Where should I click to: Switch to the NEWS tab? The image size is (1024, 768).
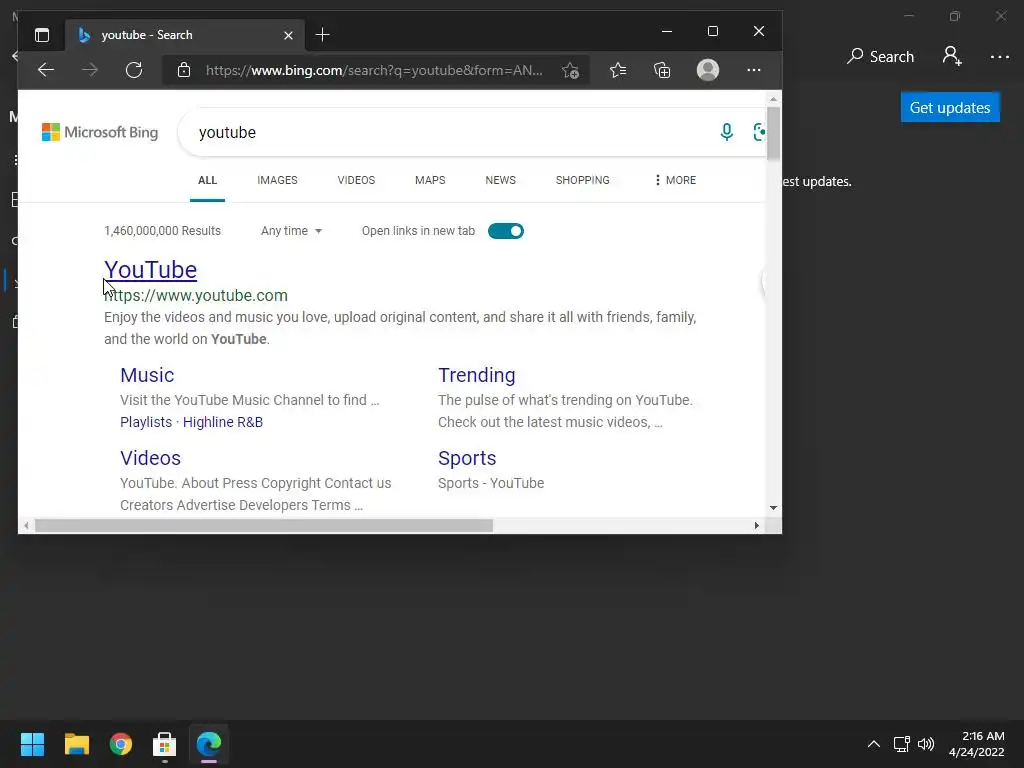[x=500, y=180]
